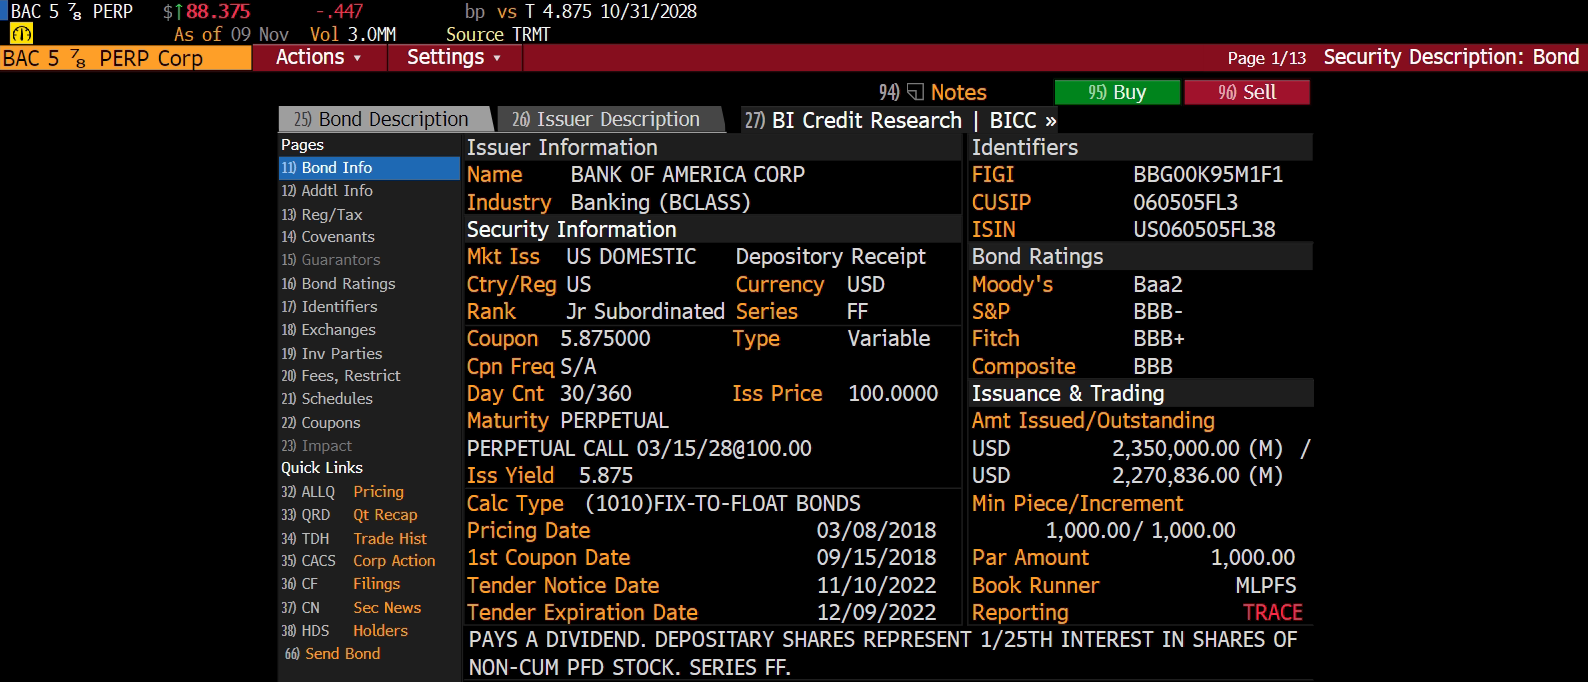
Task: Open the CF Filings quick link
Action: coord(341,584)
